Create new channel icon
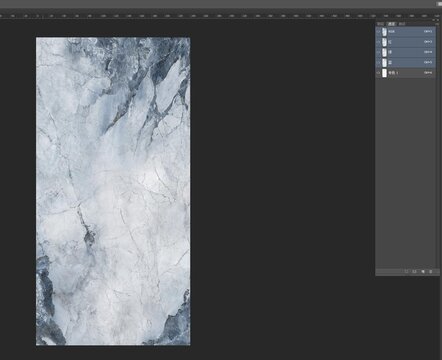 (423, 272)
